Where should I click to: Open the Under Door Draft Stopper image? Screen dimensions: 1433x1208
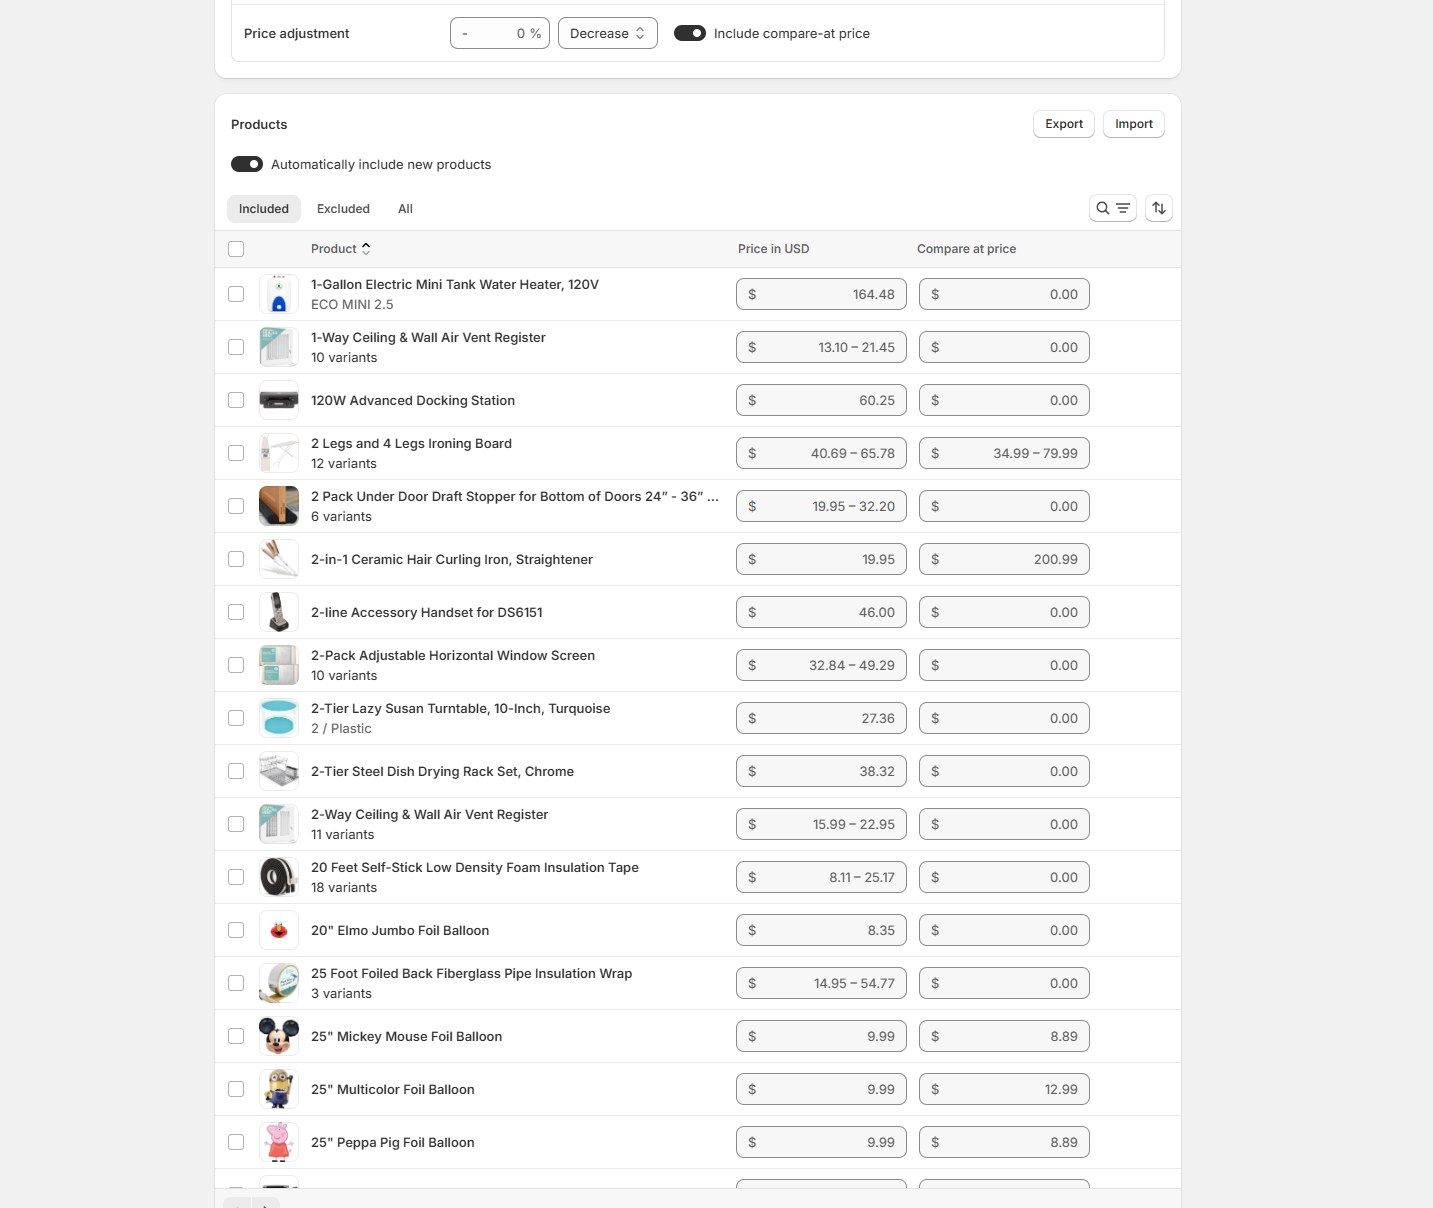click(279, 506)
